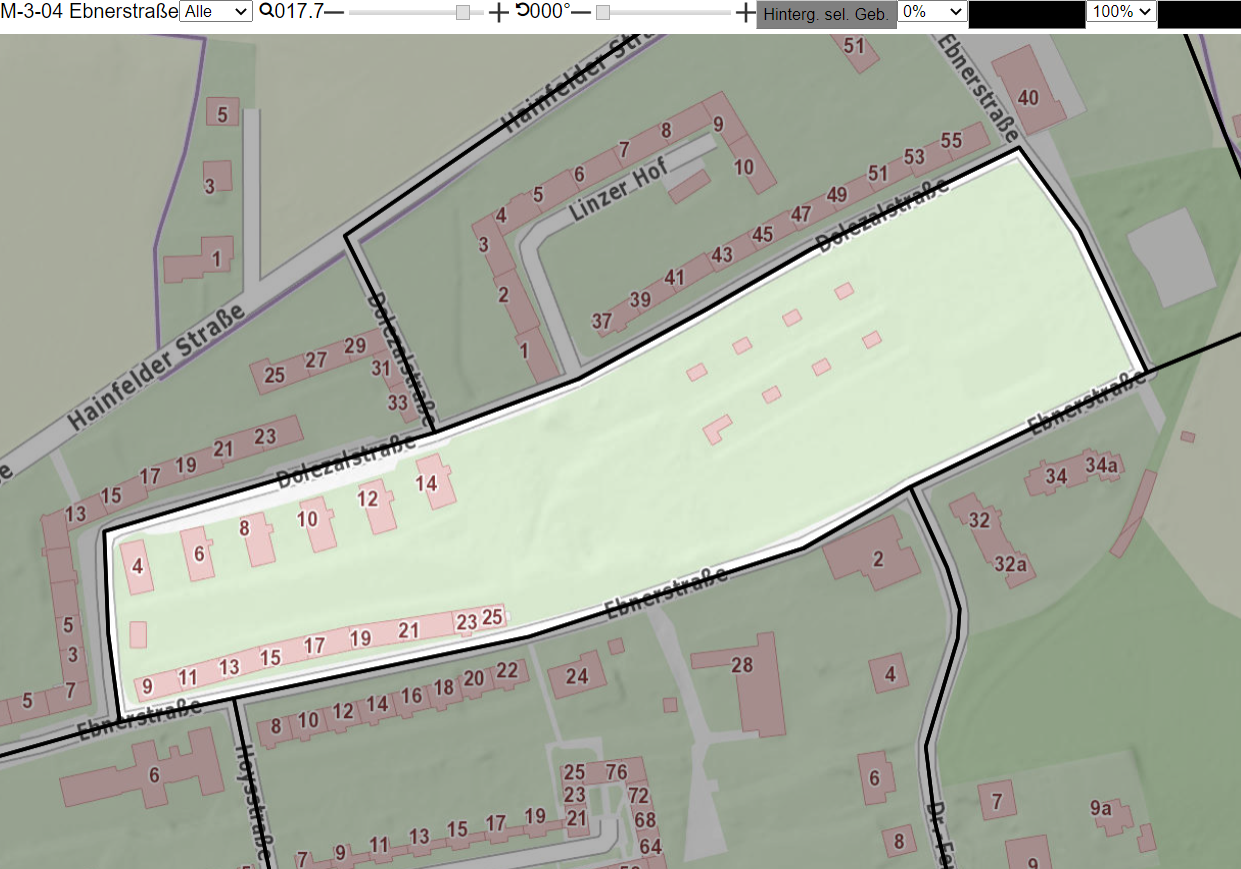Click the zoom in plus icon

(498, 13)
